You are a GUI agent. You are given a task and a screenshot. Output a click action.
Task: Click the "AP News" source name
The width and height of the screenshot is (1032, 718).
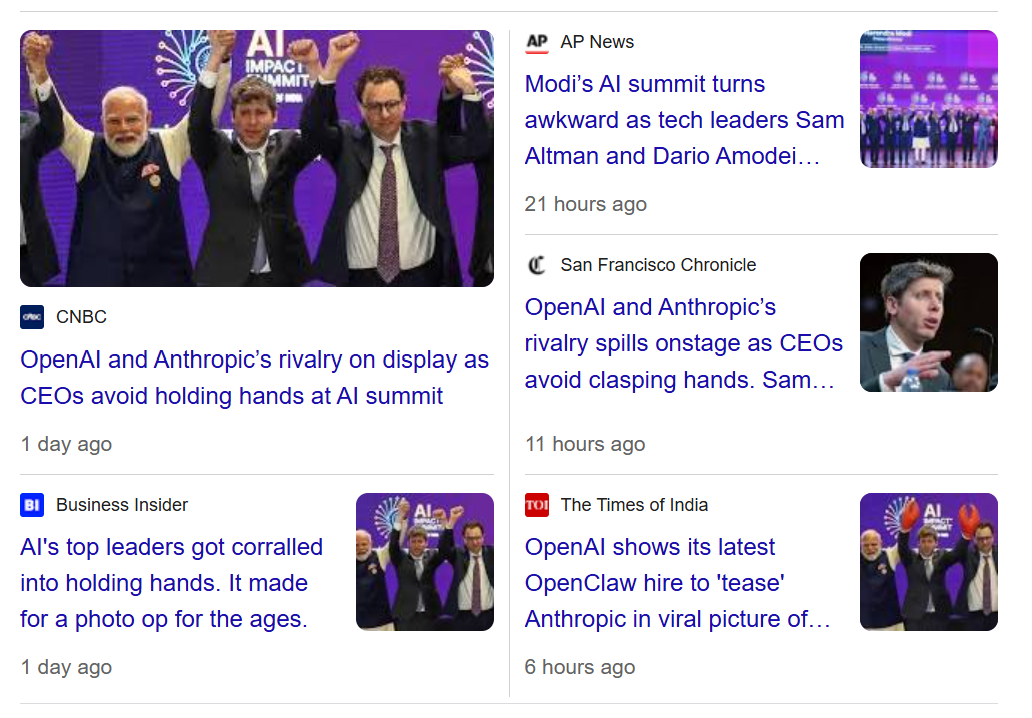[x=597, y=42]
